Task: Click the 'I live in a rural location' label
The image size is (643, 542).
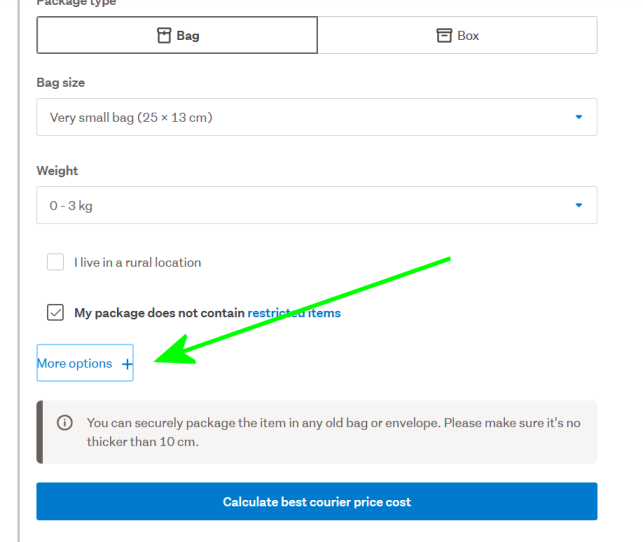Action: pyautogui.click(x=137, y=262)
